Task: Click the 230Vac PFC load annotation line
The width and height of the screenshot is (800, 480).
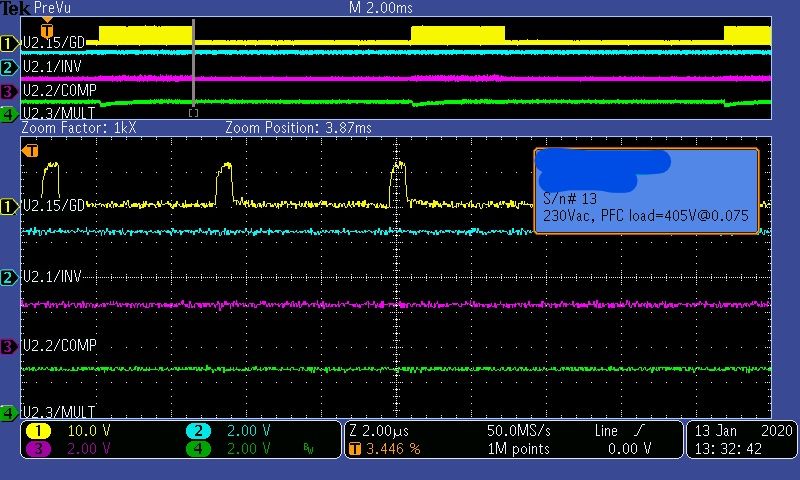Action: point(646,215)
